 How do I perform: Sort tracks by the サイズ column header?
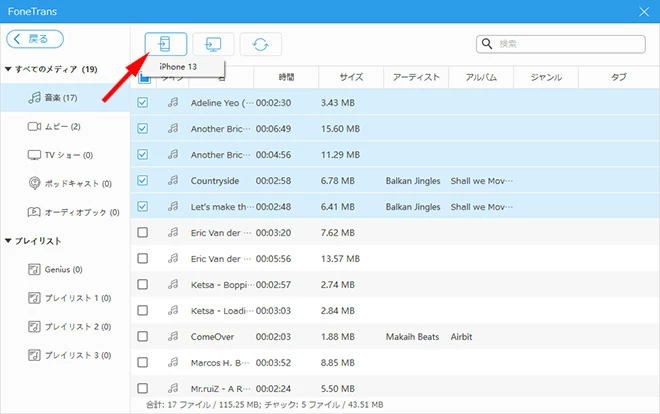coord(351,77)
